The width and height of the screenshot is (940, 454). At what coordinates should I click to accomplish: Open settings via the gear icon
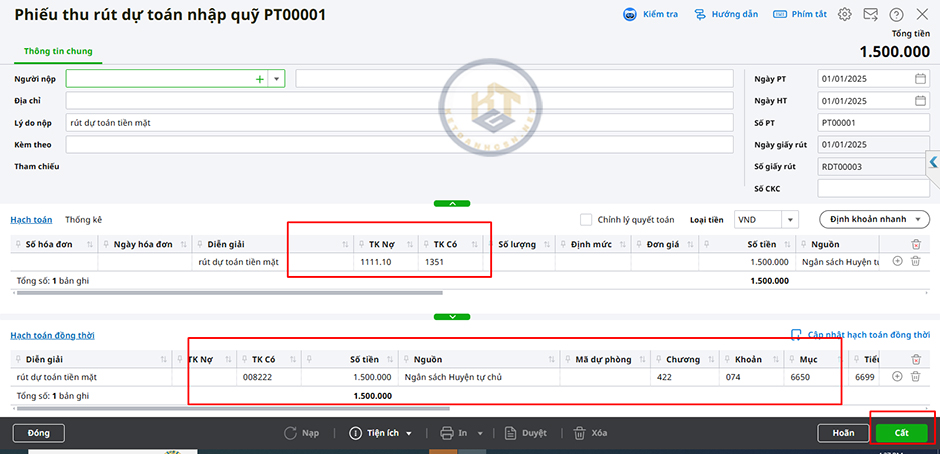[x=845, y=15]
